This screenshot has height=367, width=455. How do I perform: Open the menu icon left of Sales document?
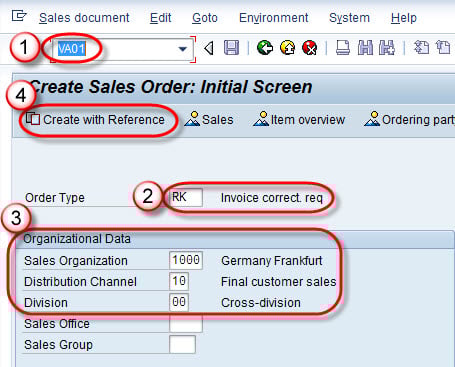19,16
